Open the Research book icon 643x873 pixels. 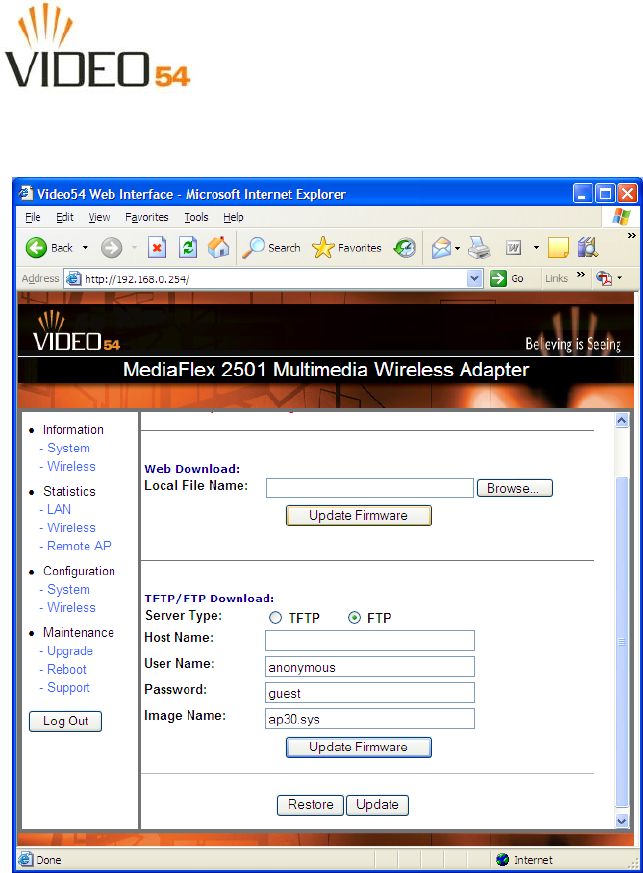[587, 248]
